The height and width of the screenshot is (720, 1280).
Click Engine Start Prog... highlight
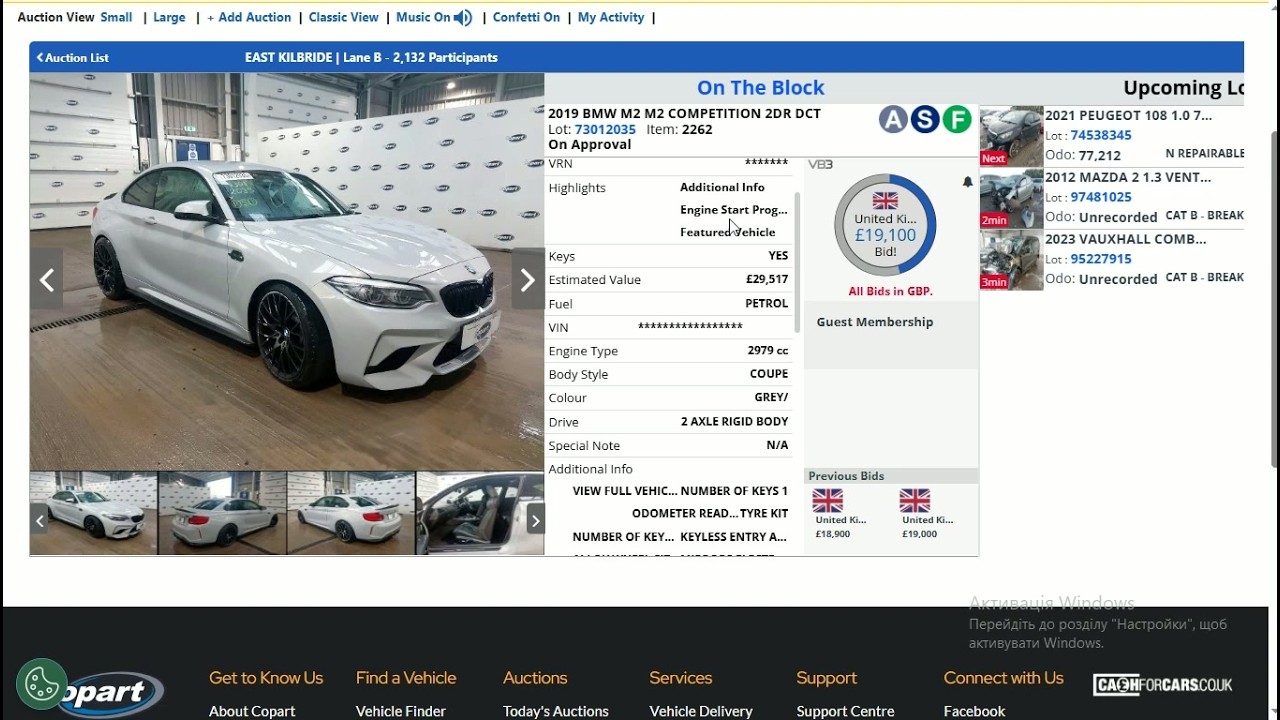tap(734, 210)
